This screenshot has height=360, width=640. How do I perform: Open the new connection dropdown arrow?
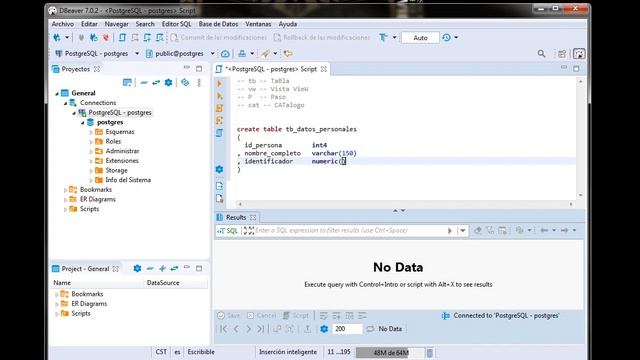point(67,38)
